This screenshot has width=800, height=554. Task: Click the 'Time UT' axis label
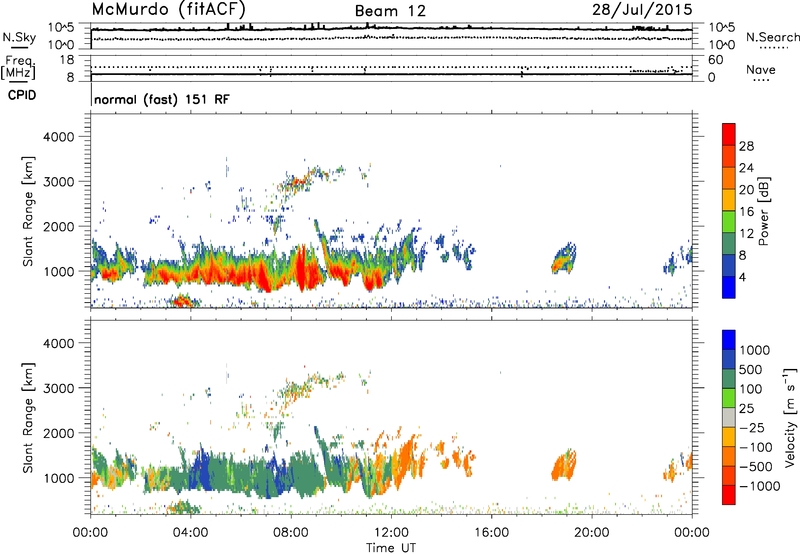point(391,548)
